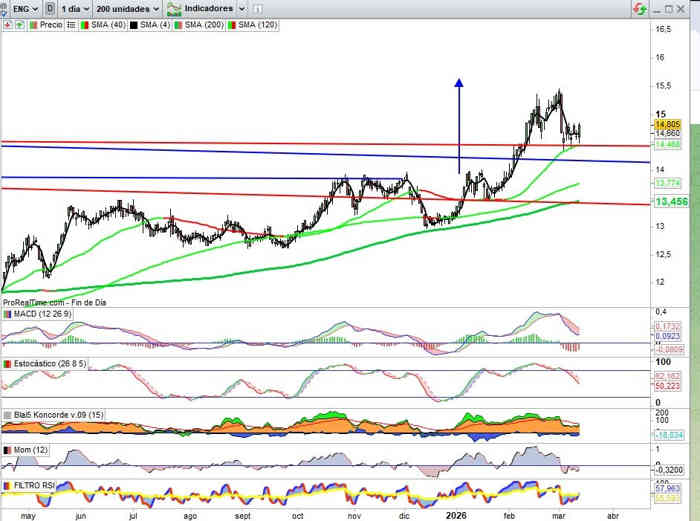Click the SMA (120) color swatch
Viewport: 700px width, 521px height.
pyautogui.click(x=233, y=23)
